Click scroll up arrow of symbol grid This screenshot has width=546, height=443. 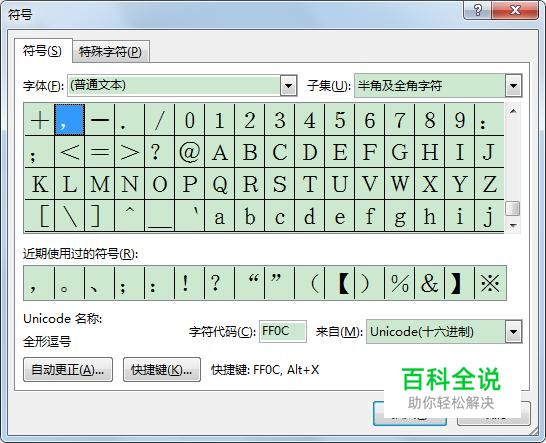click(513, 111)
